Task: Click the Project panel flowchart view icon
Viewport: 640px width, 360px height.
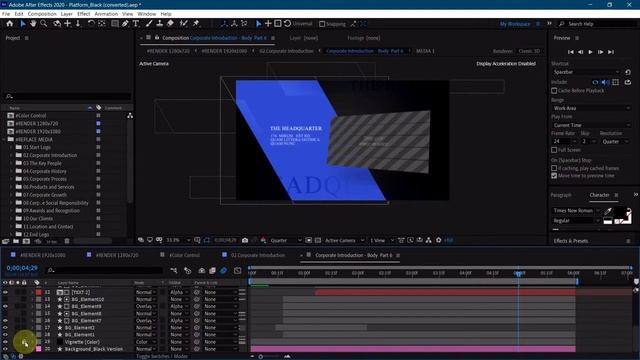Action: [130, 116]
